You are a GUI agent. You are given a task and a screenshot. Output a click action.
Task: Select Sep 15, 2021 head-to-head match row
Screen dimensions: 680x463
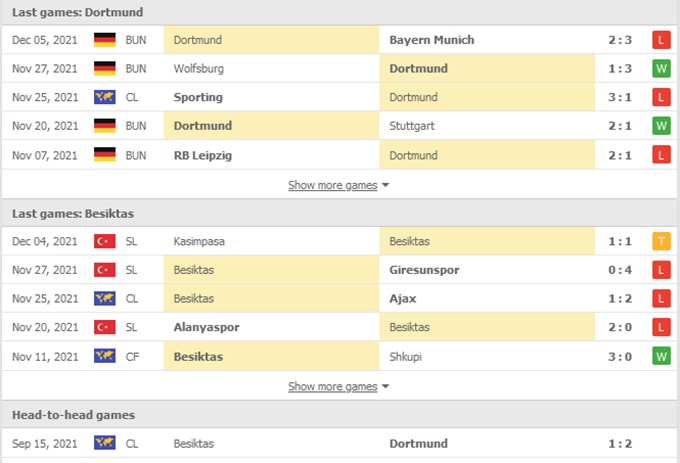click(340, 443)
